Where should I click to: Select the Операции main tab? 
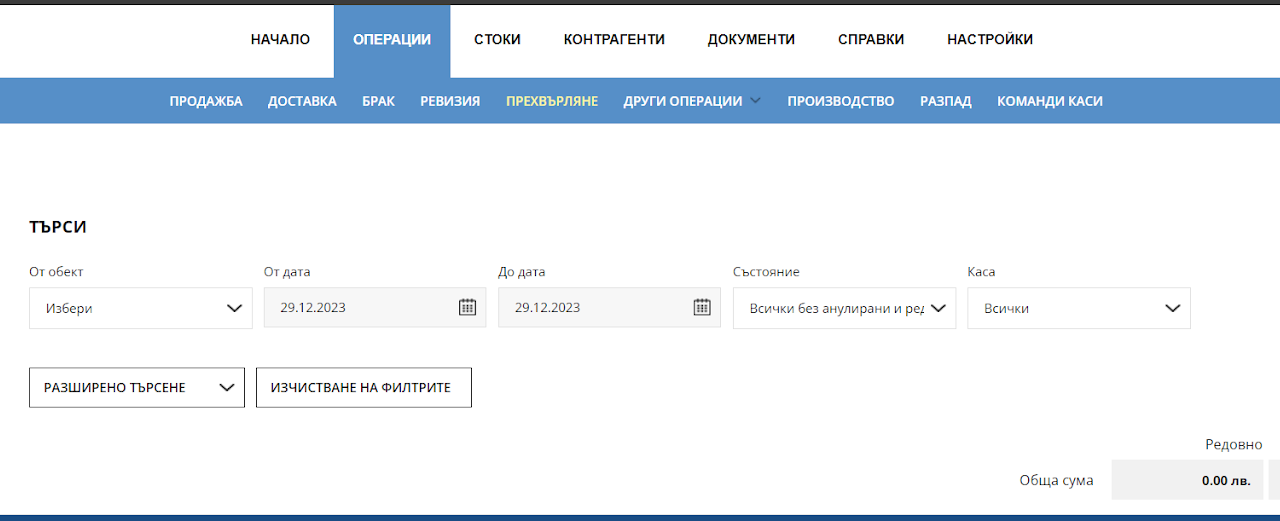[x=392, y=40]
